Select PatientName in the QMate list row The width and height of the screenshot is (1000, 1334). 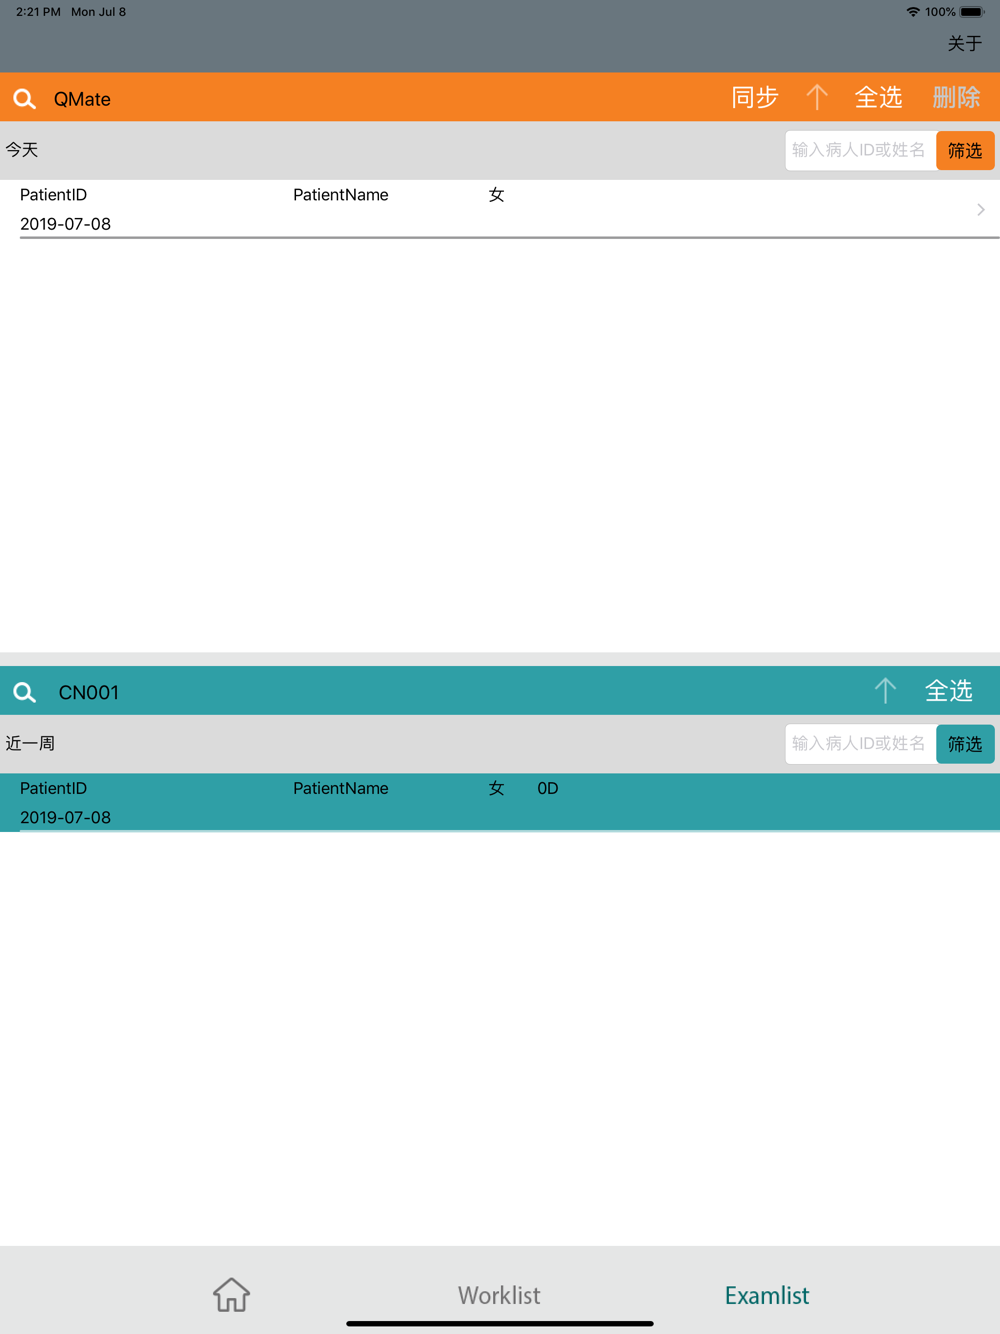coord(340,195)
